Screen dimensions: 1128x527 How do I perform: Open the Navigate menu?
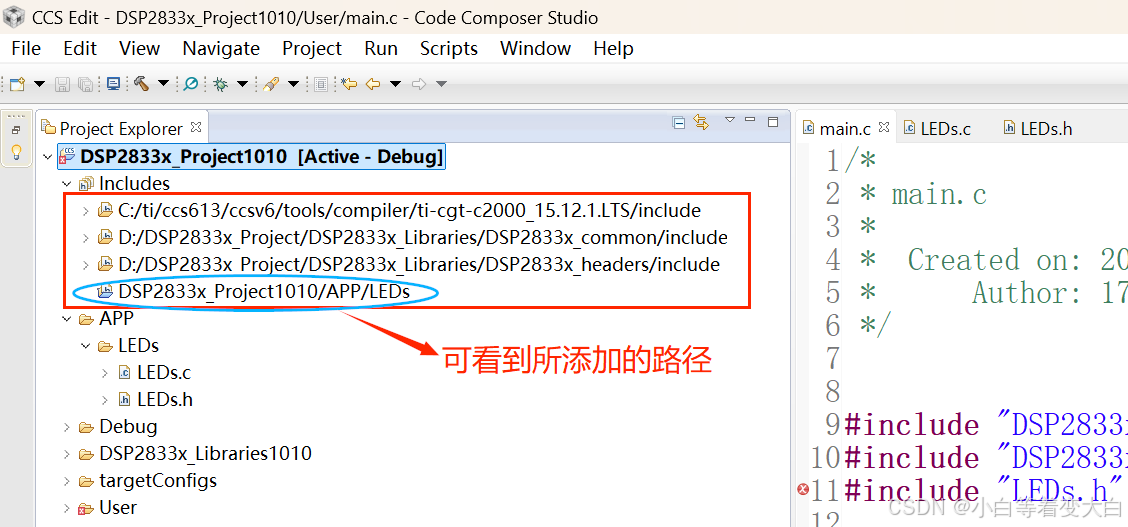221,48
